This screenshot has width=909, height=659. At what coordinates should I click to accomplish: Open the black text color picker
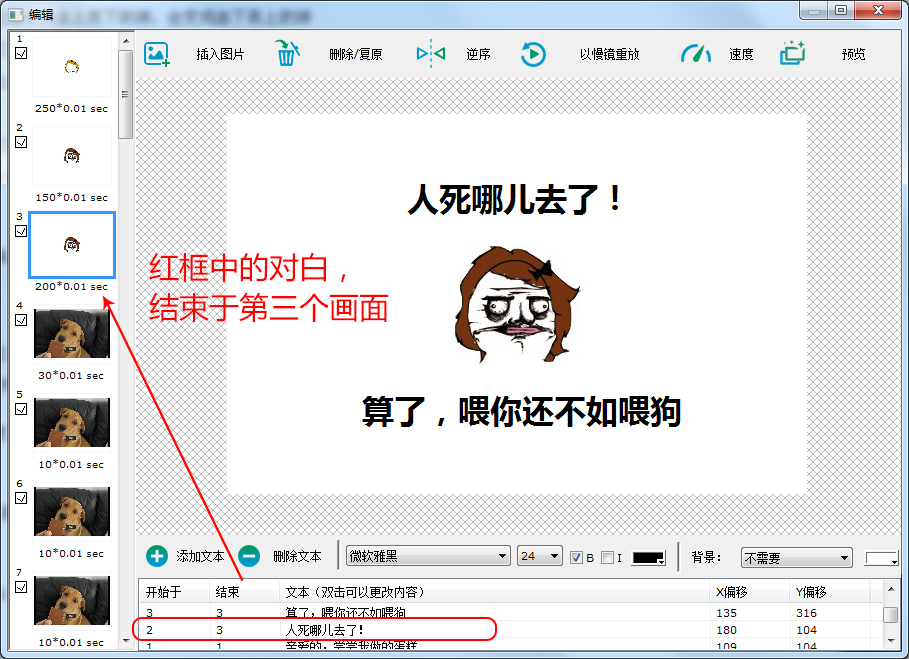(648, 558)
